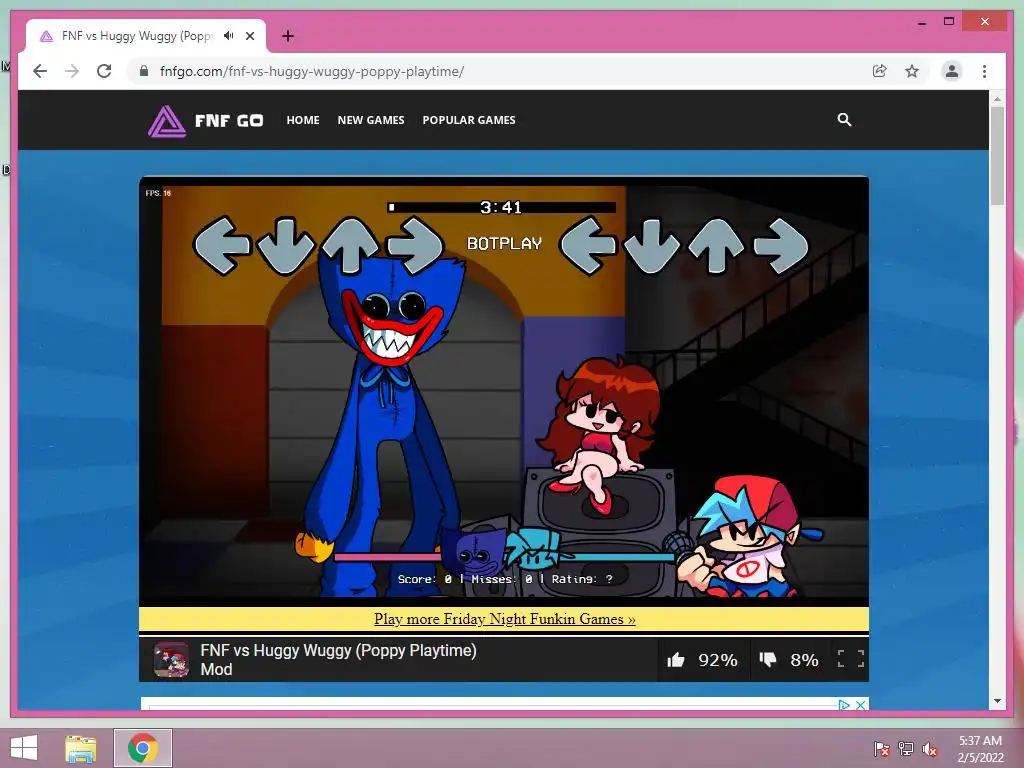Viewport: 1024px width, 768px height.
Task: Click the health bar in the game
Action: point(504,557)
